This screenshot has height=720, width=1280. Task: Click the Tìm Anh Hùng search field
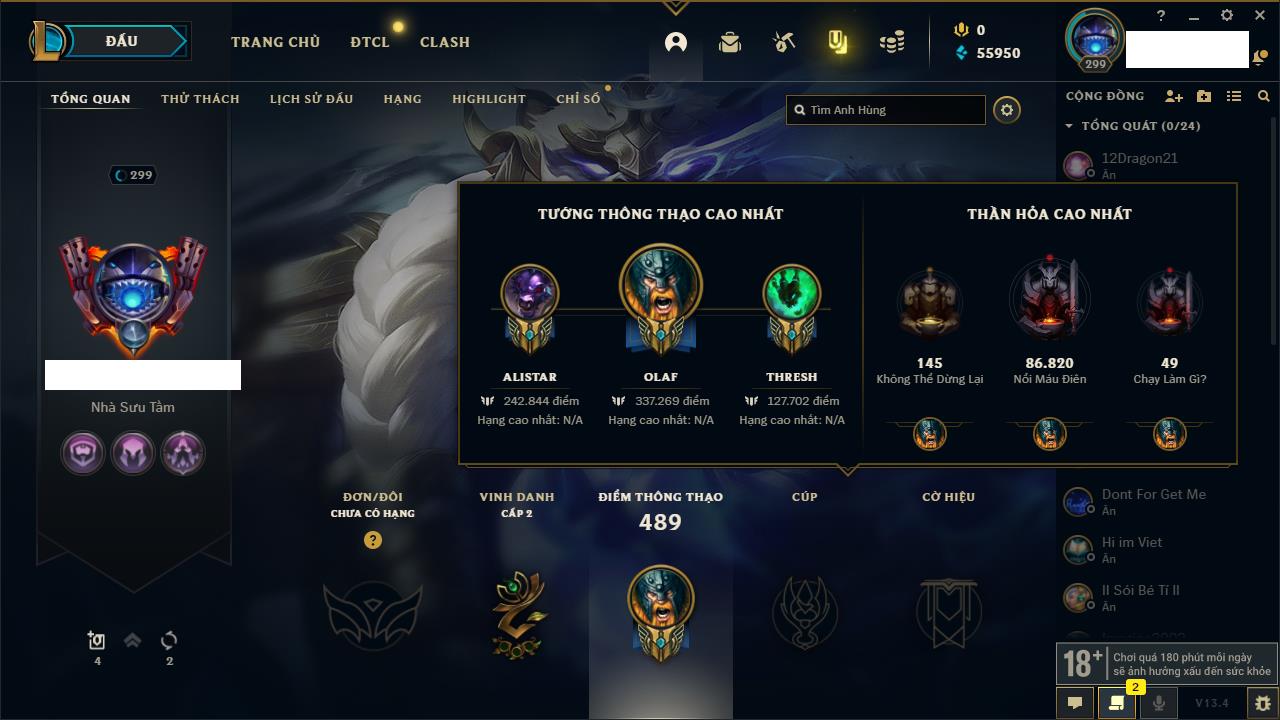886,110
